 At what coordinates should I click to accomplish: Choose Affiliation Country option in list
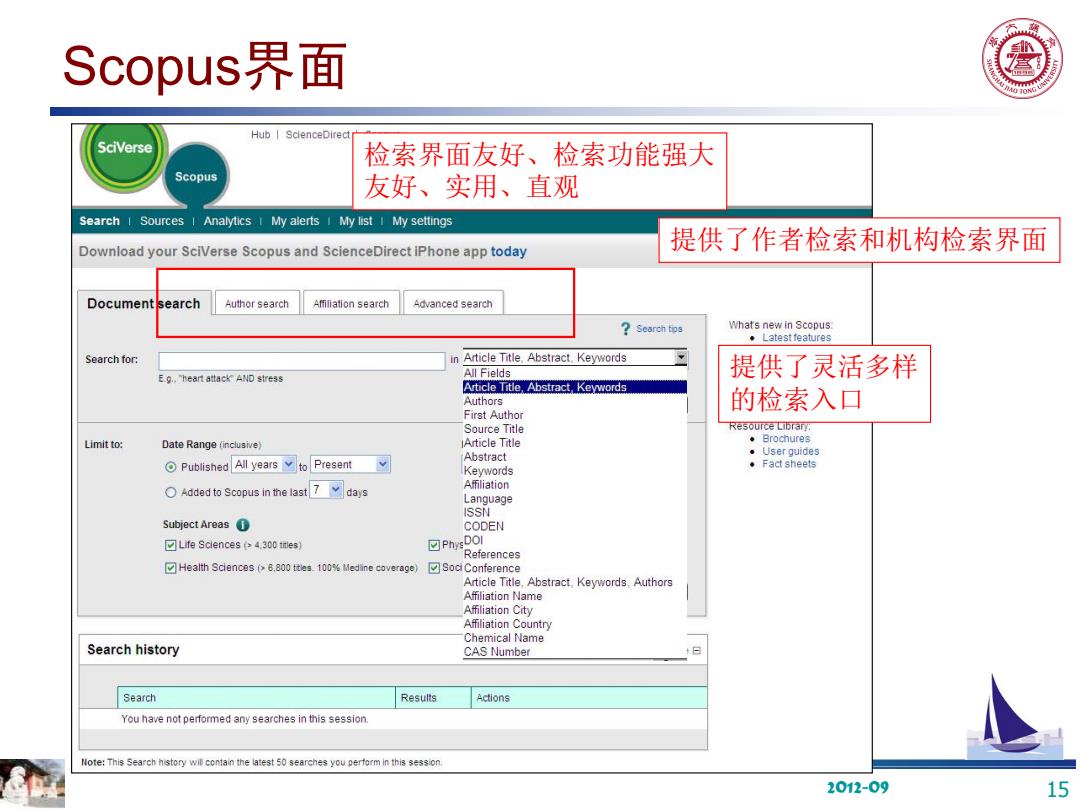(508, 624)
